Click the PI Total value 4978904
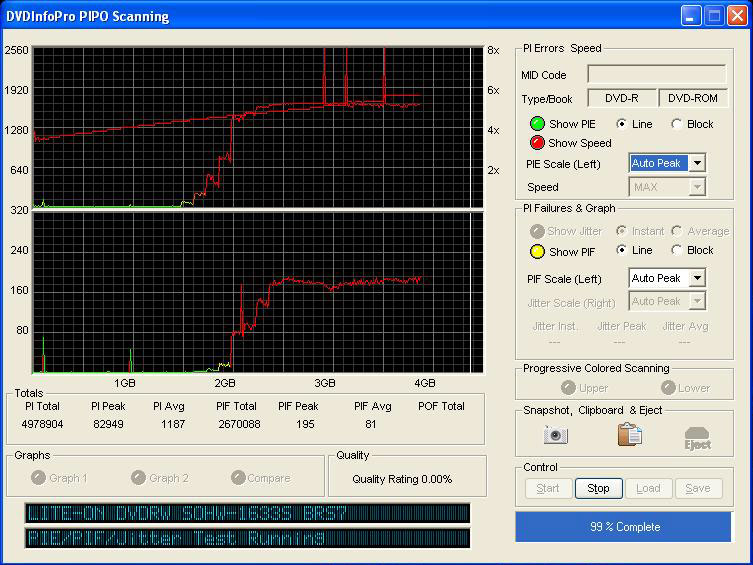This screenshot has height=565, width=753. point(42,424)
